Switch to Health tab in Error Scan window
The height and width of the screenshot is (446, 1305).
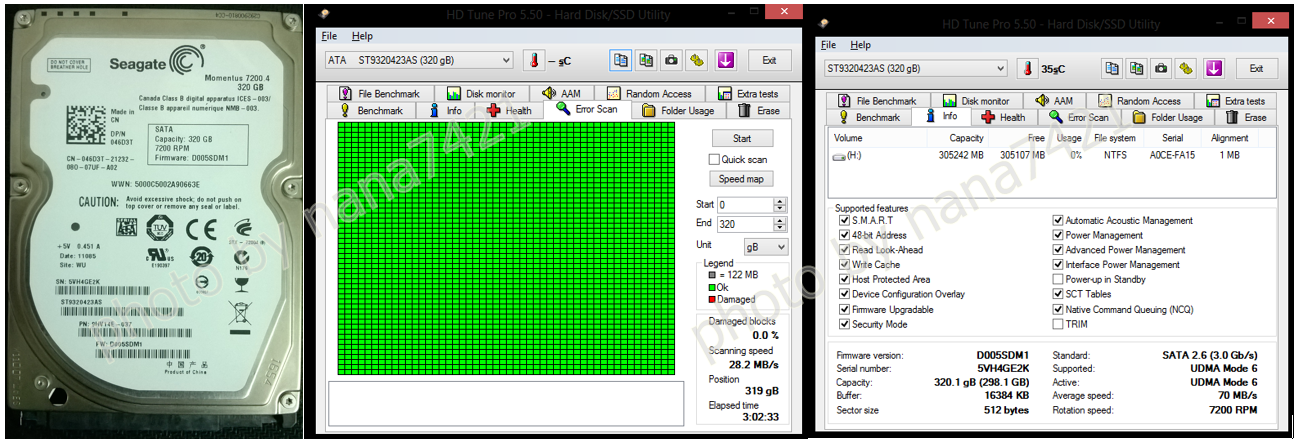[x=509, y=111]
